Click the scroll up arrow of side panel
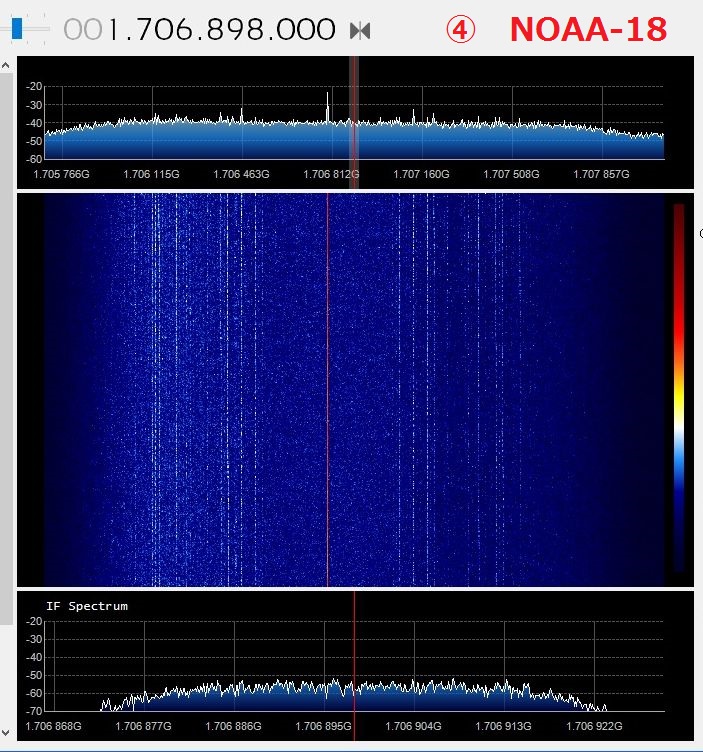 coord(6,65)
